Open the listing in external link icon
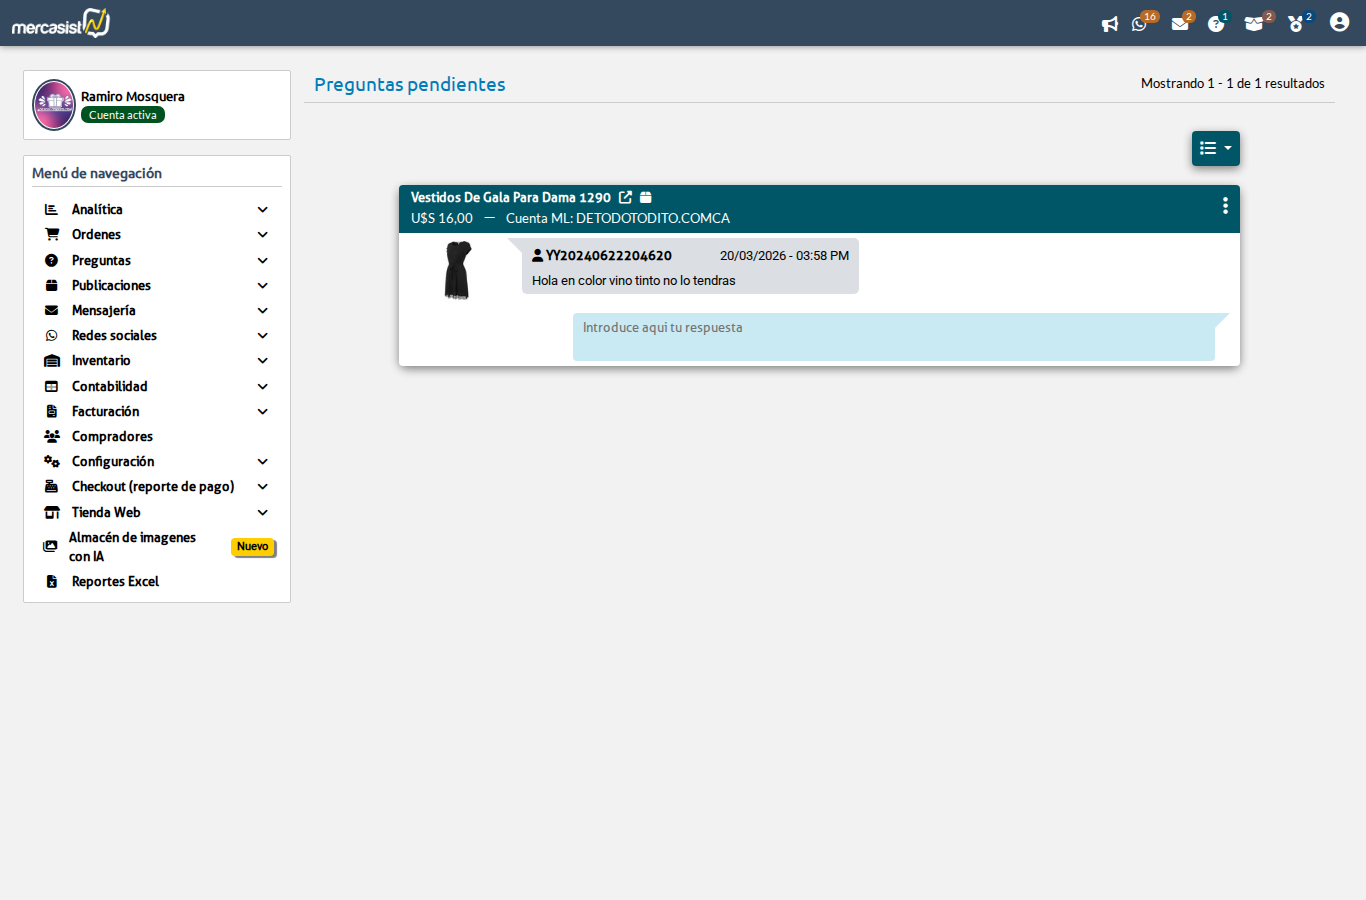This screenshot has height=900, width=1366. 625,197
